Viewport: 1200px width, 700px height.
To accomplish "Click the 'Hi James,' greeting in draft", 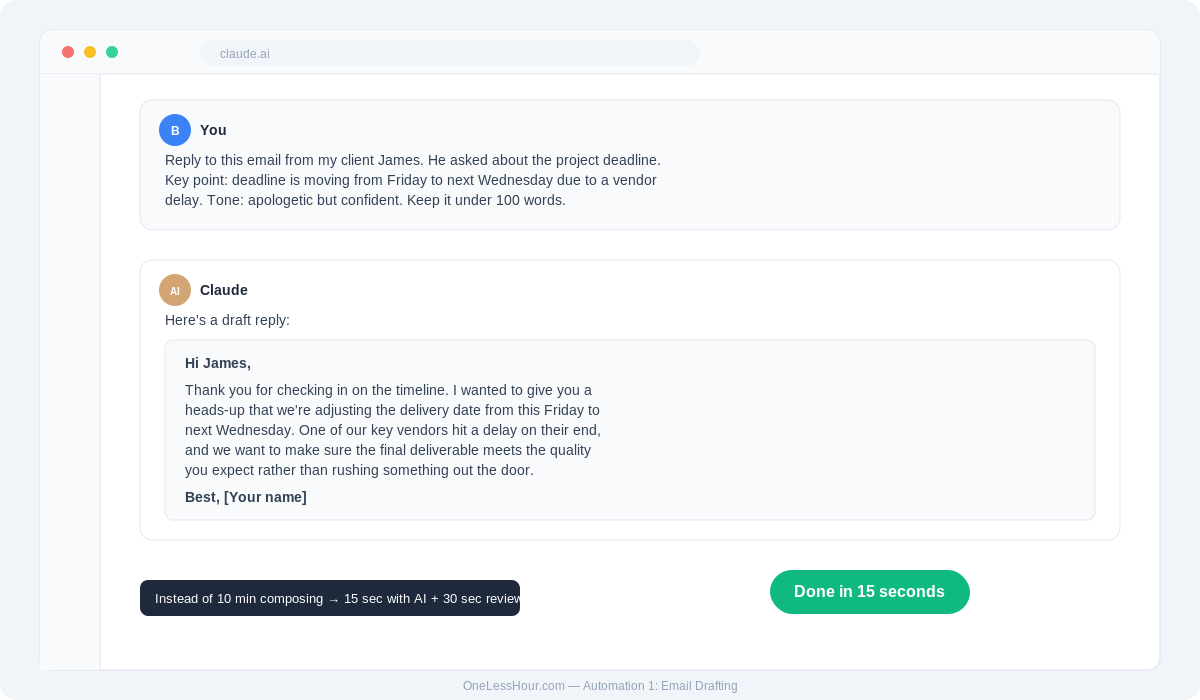I will coord(218,363).
